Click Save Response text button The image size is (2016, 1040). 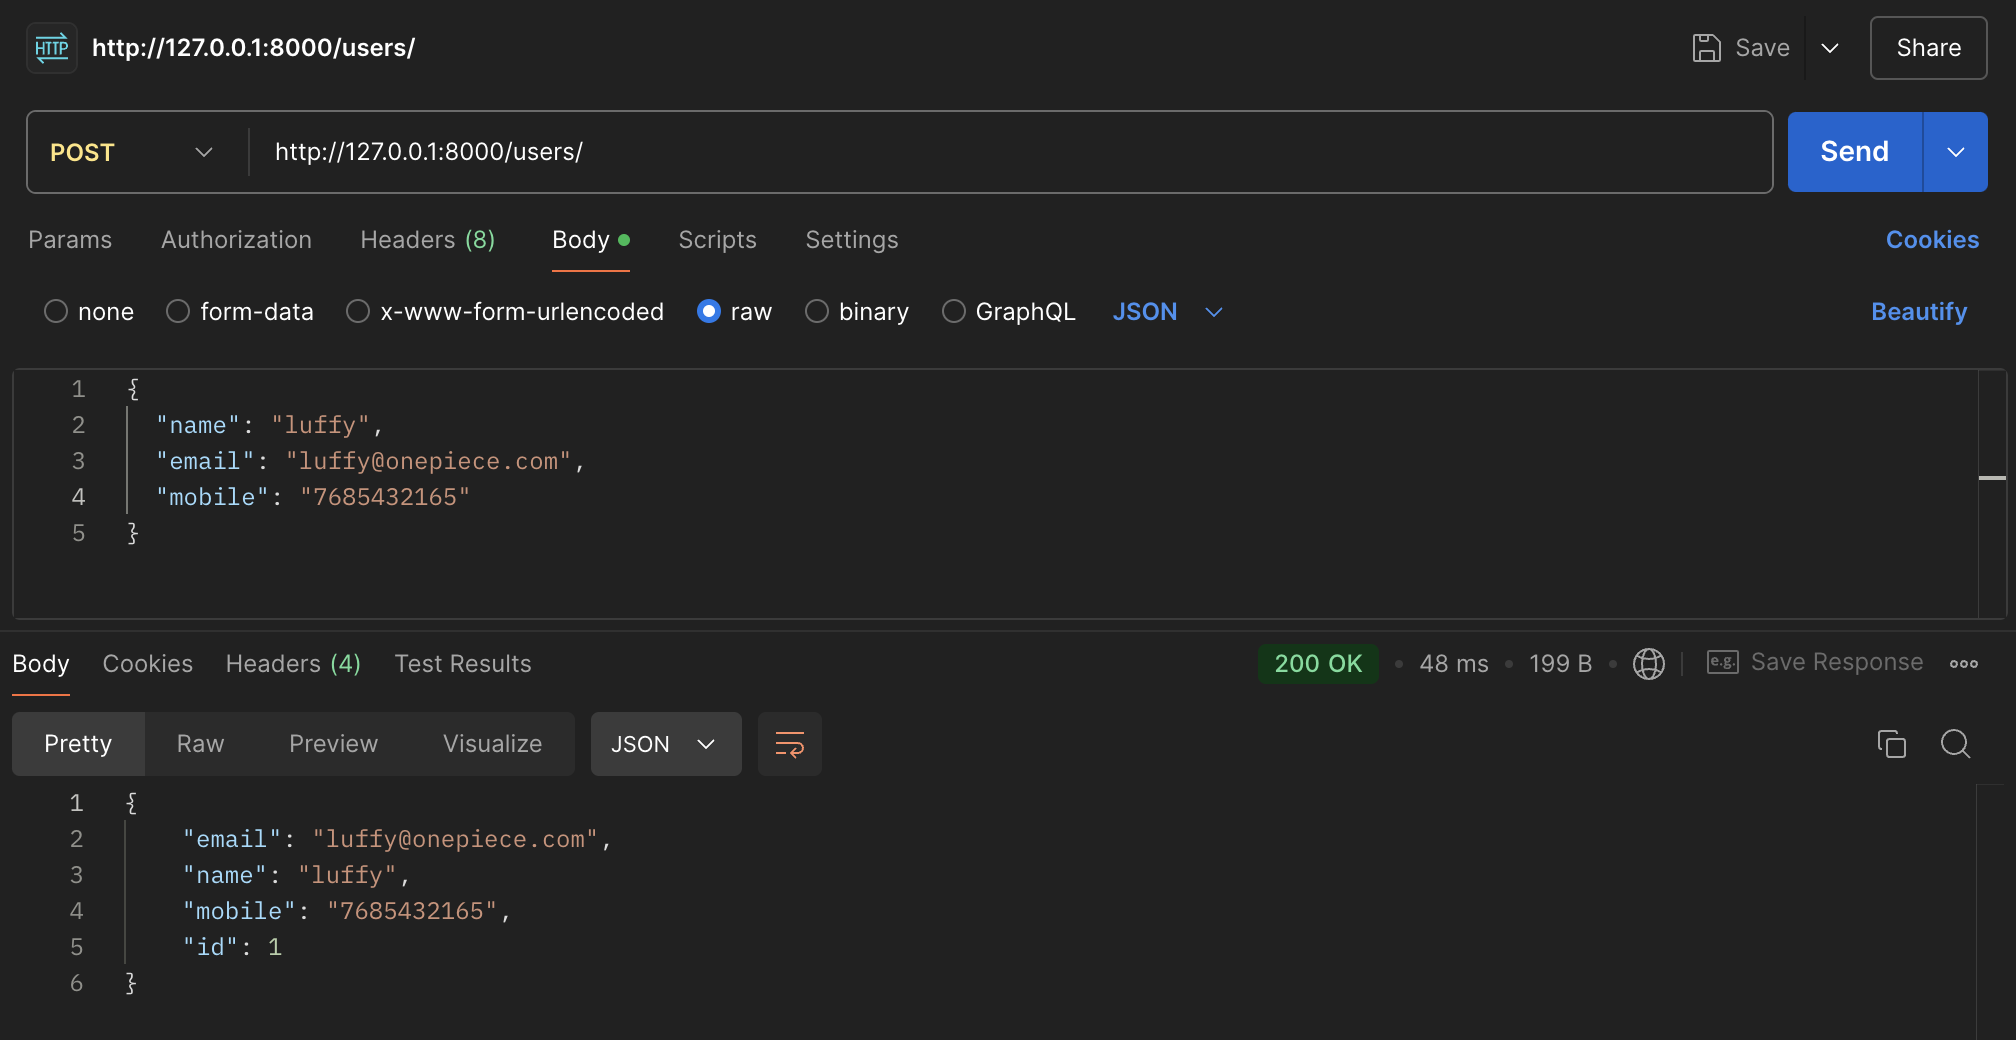click(x=1837, y=662)
